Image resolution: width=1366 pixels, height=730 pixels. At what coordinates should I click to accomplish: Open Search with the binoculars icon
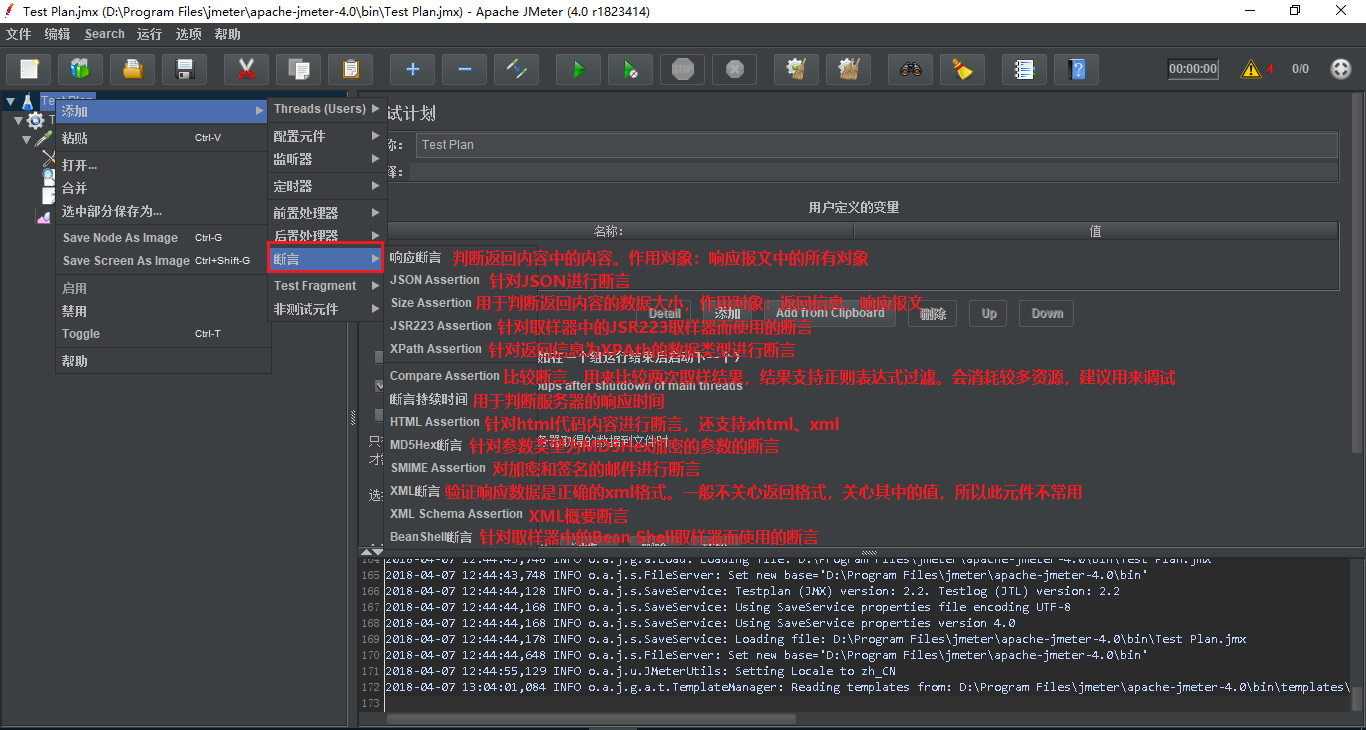pos(910,69)
